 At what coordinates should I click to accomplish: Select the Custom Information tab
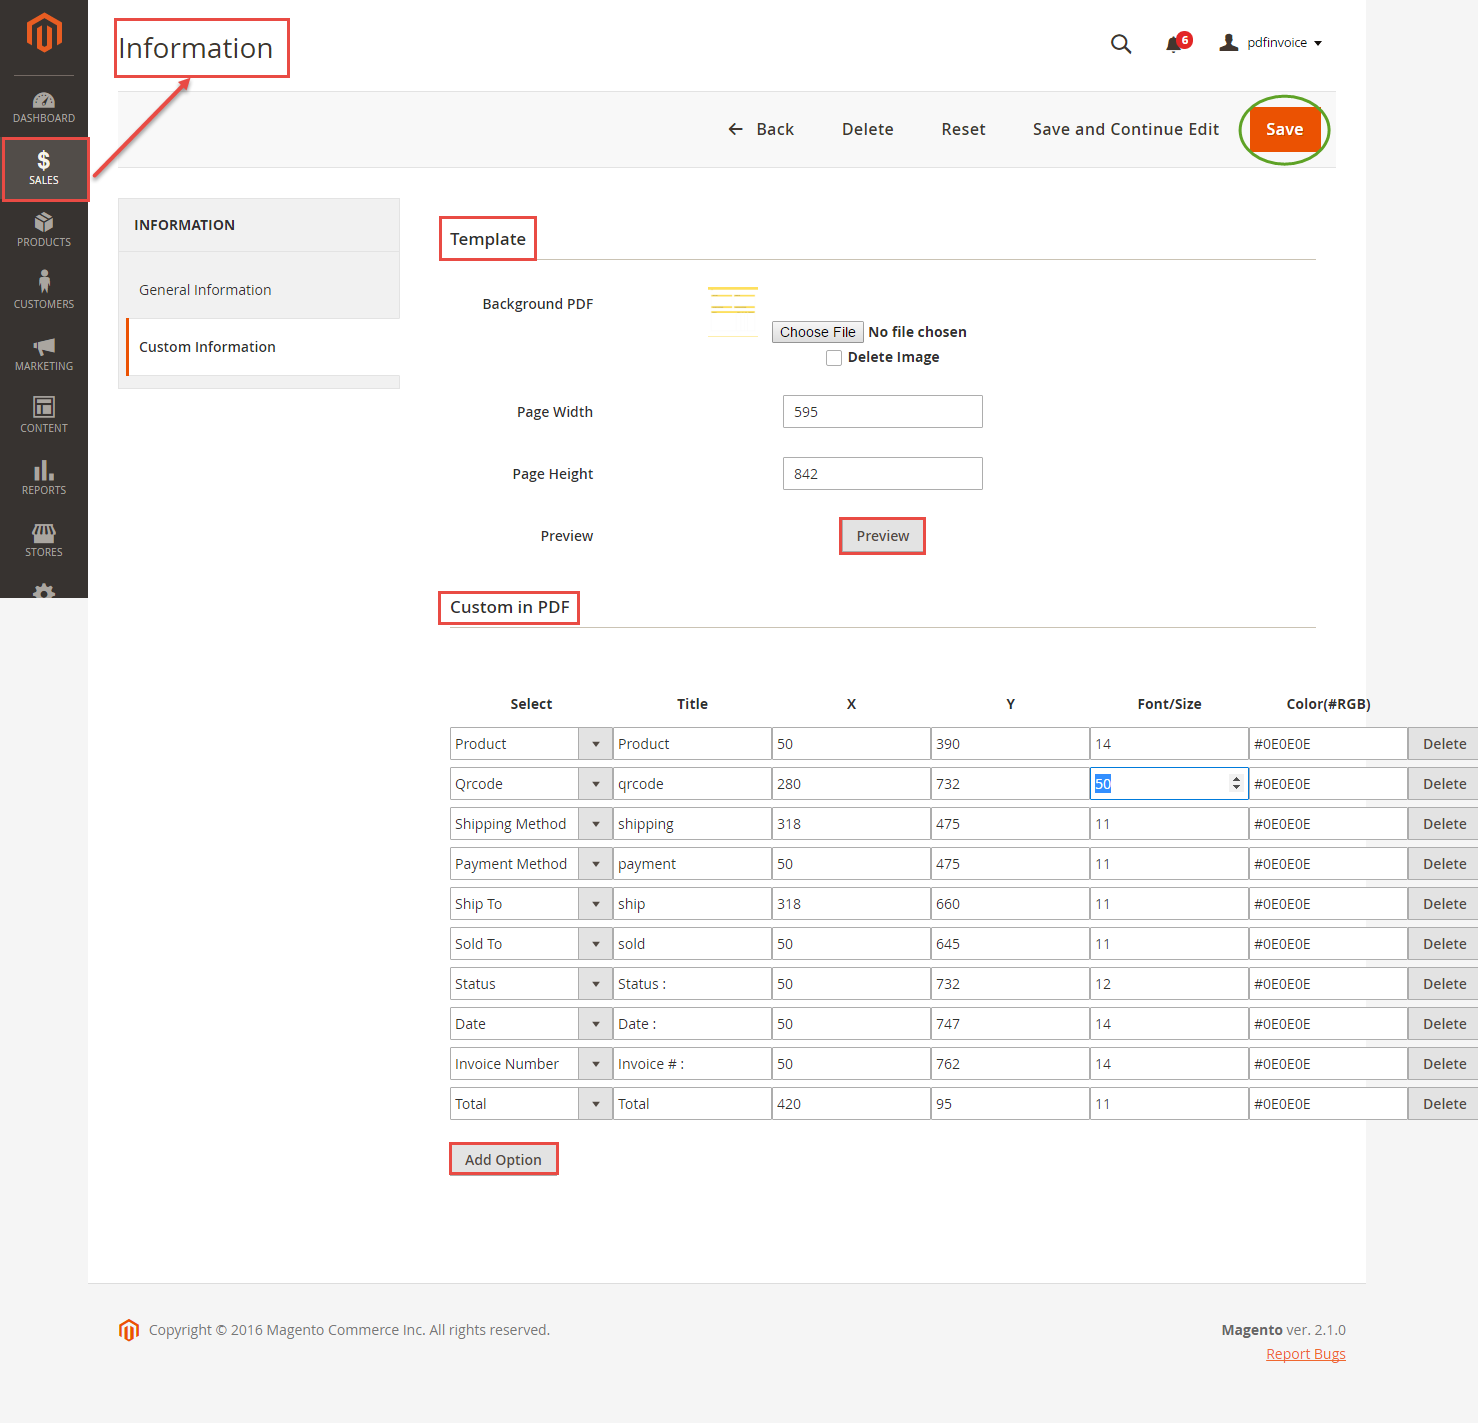[207, 346]
